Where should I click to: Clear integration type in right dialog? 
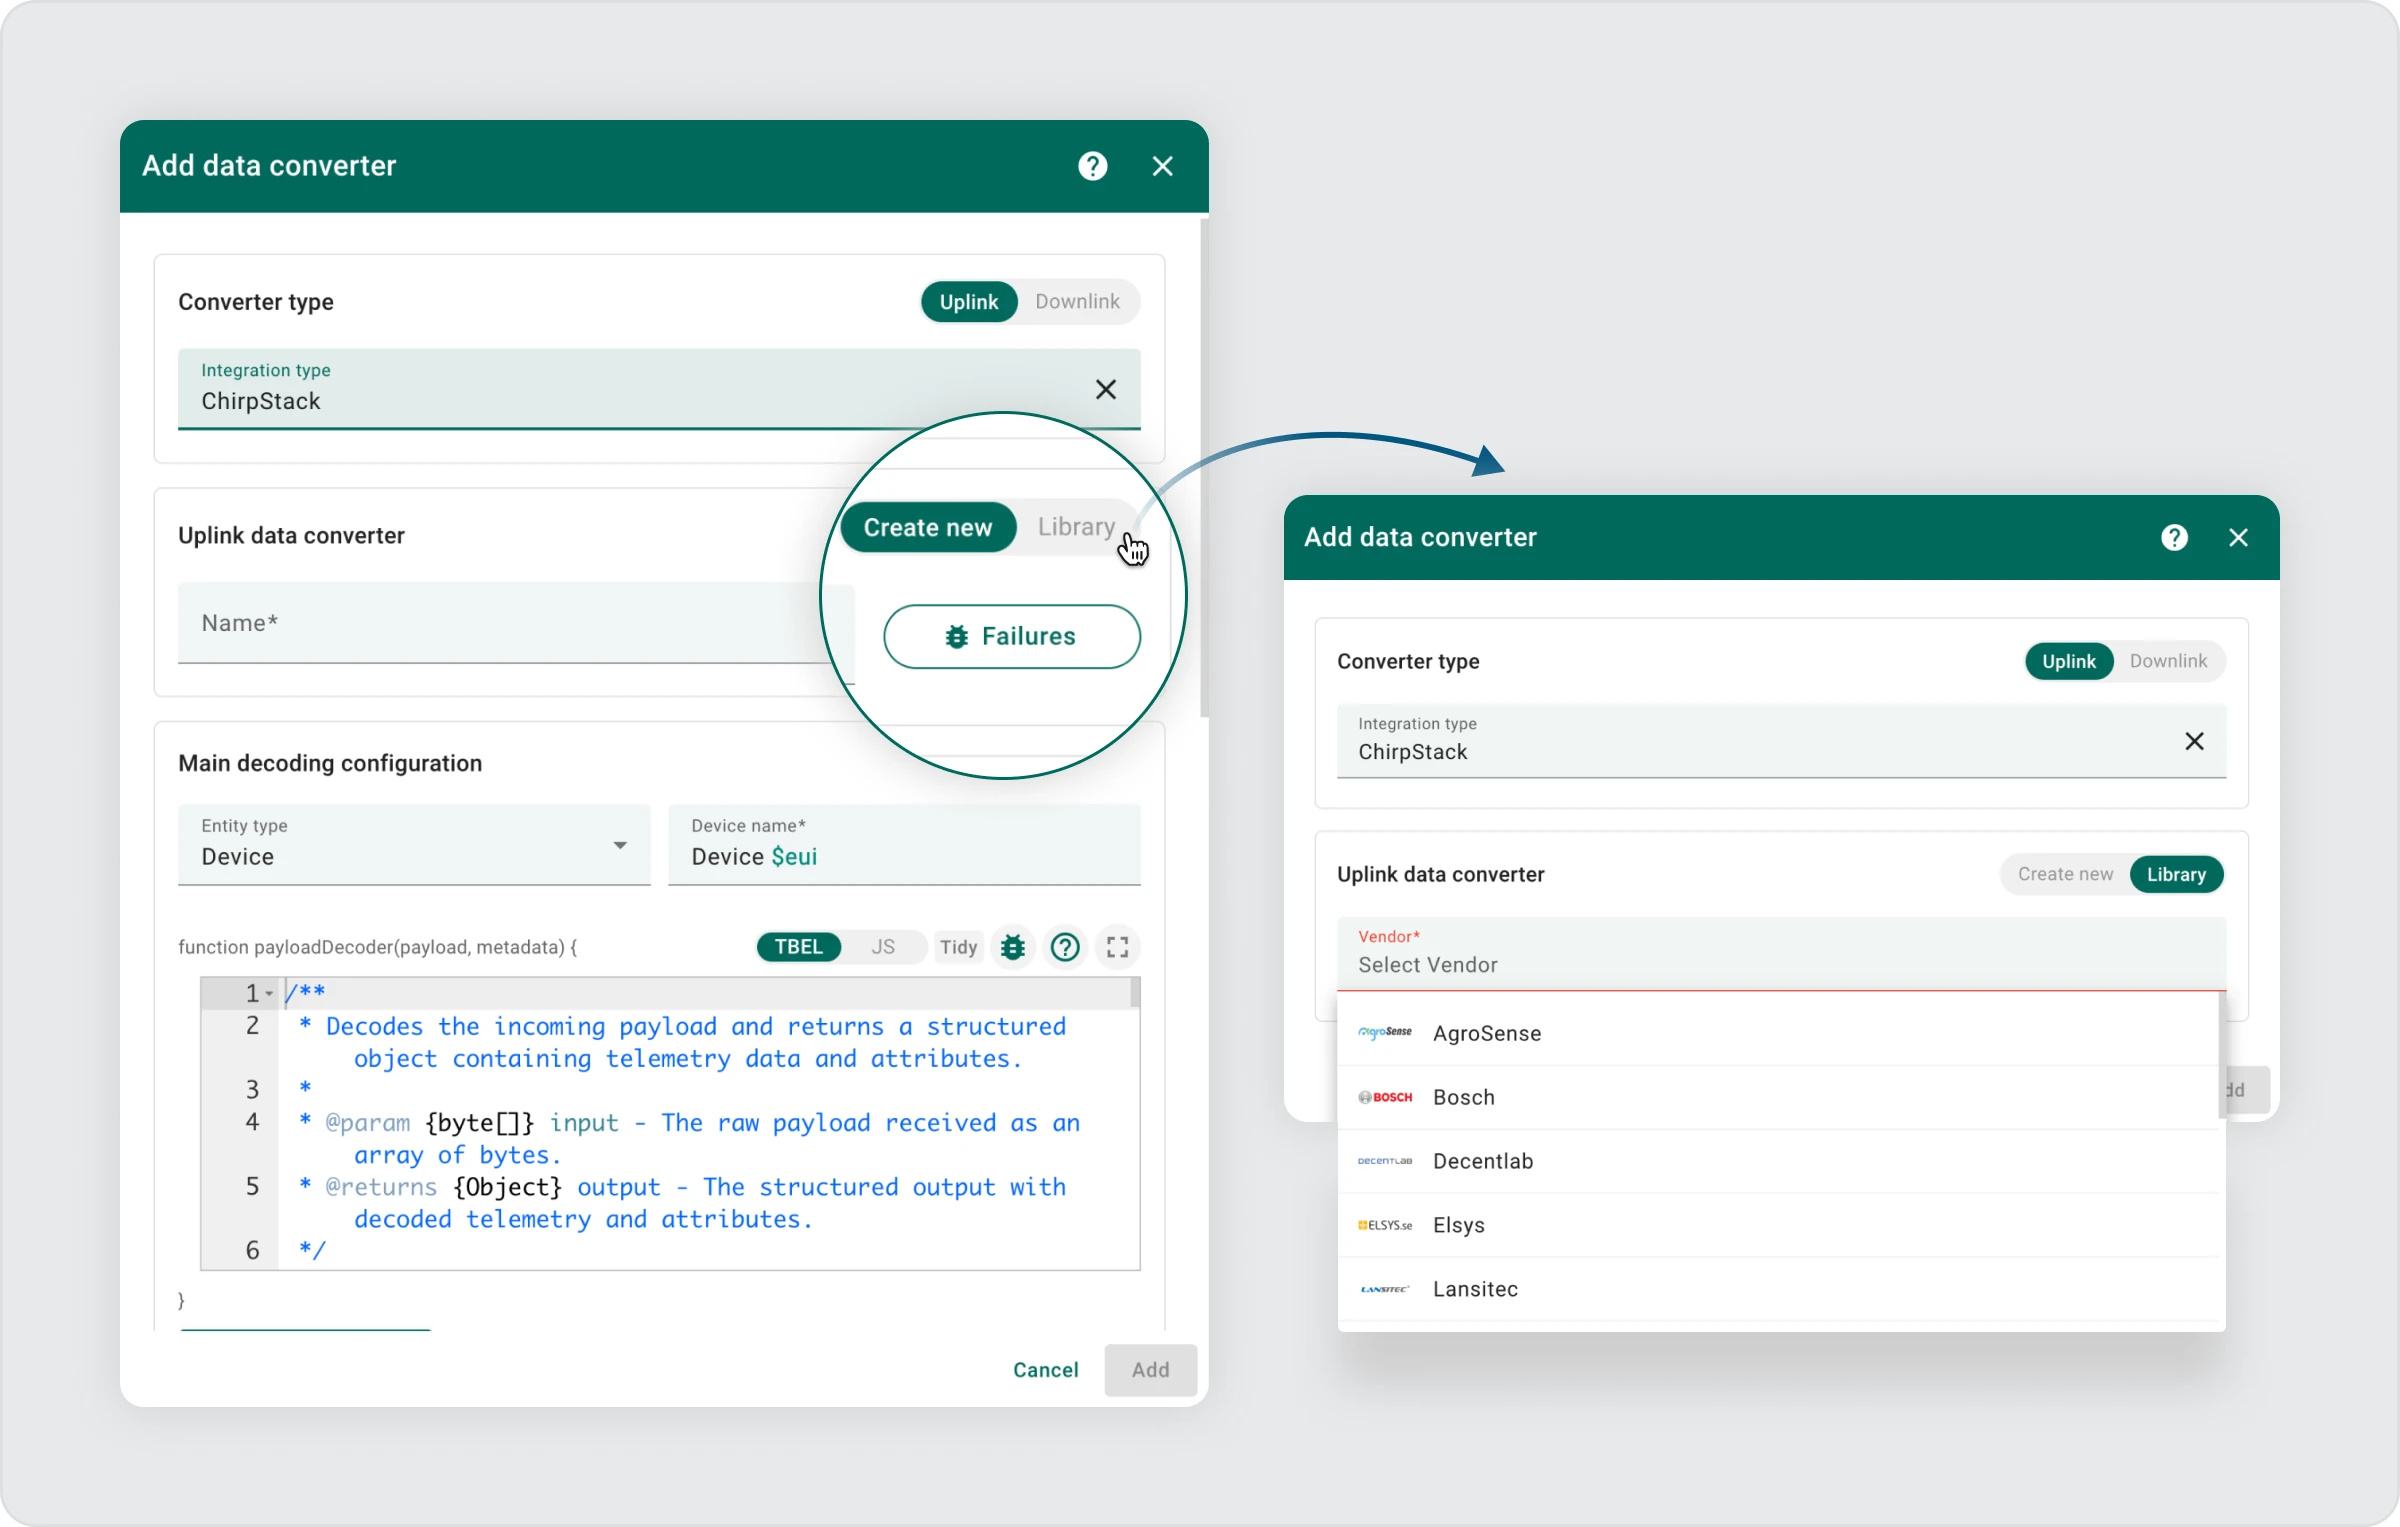(2194, 741)
